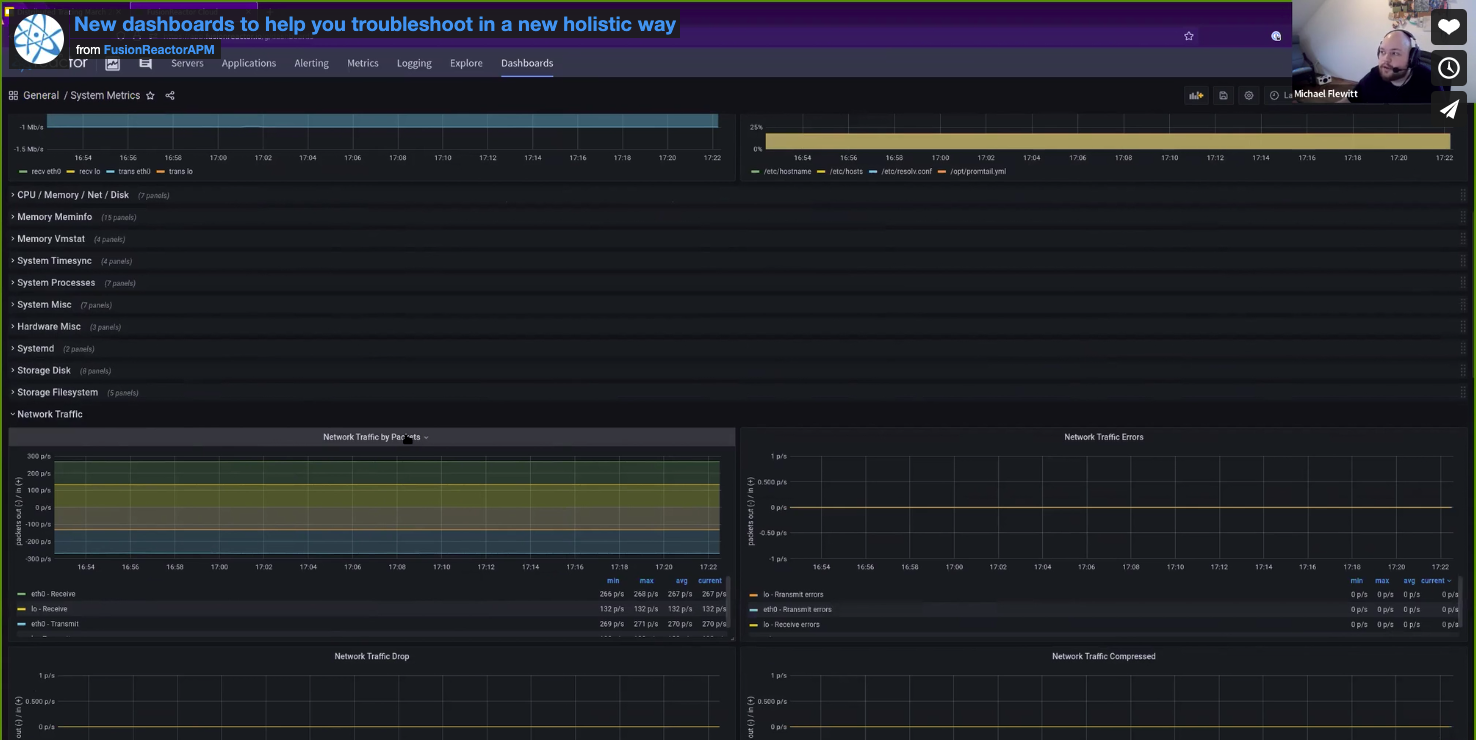Click the add panel icon
This screenshot has width=1476, height=740.
click(x=1196, y=96)
